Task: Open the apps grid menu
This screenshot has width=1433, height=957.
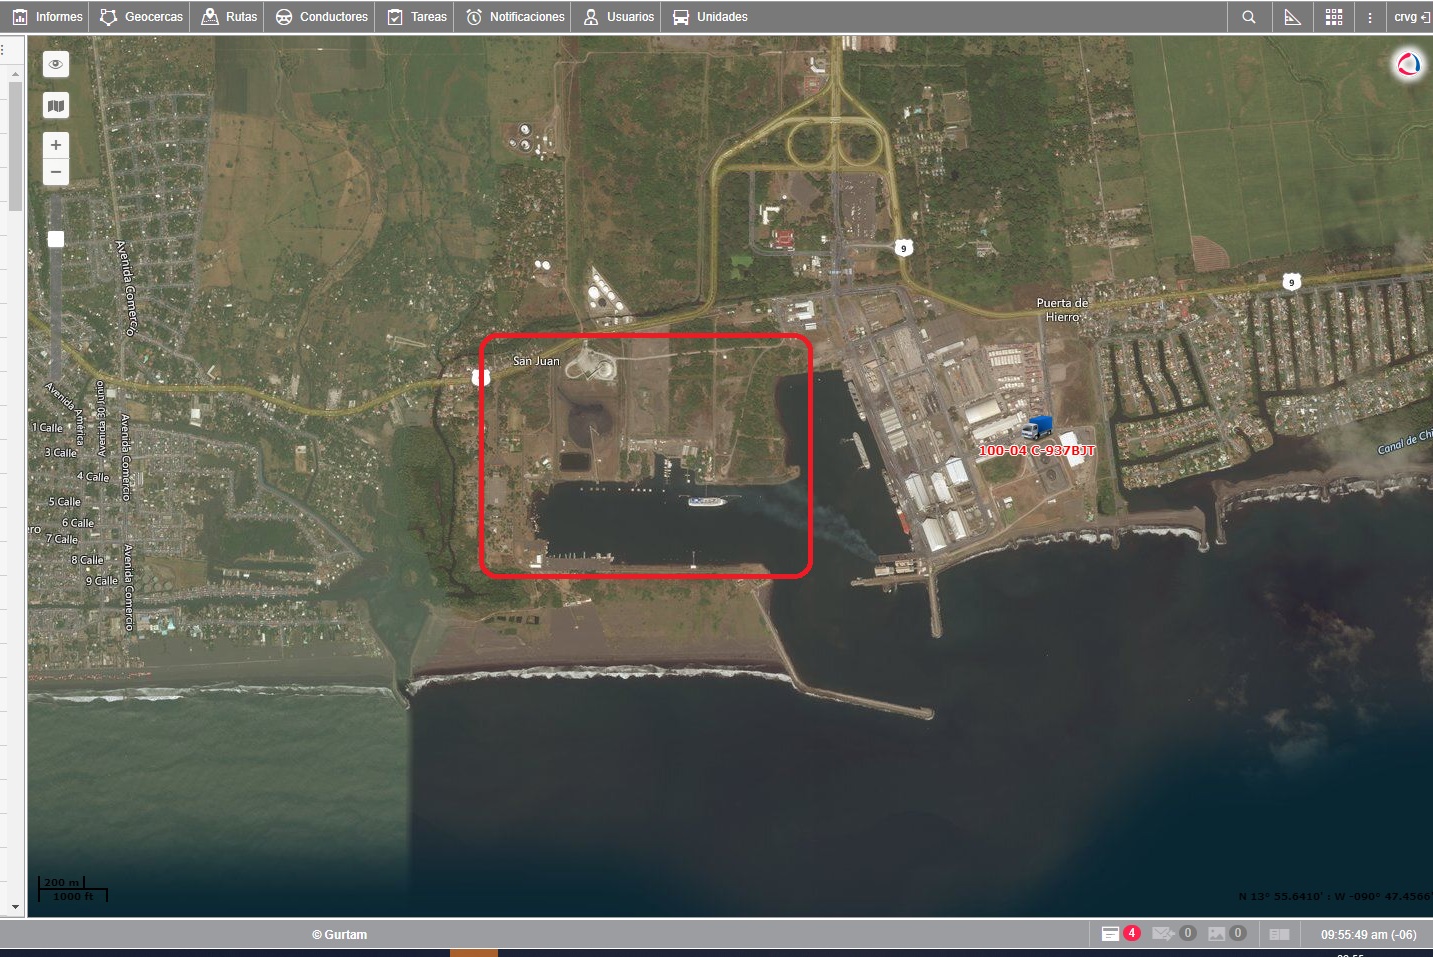Action: click(1334, 17)
